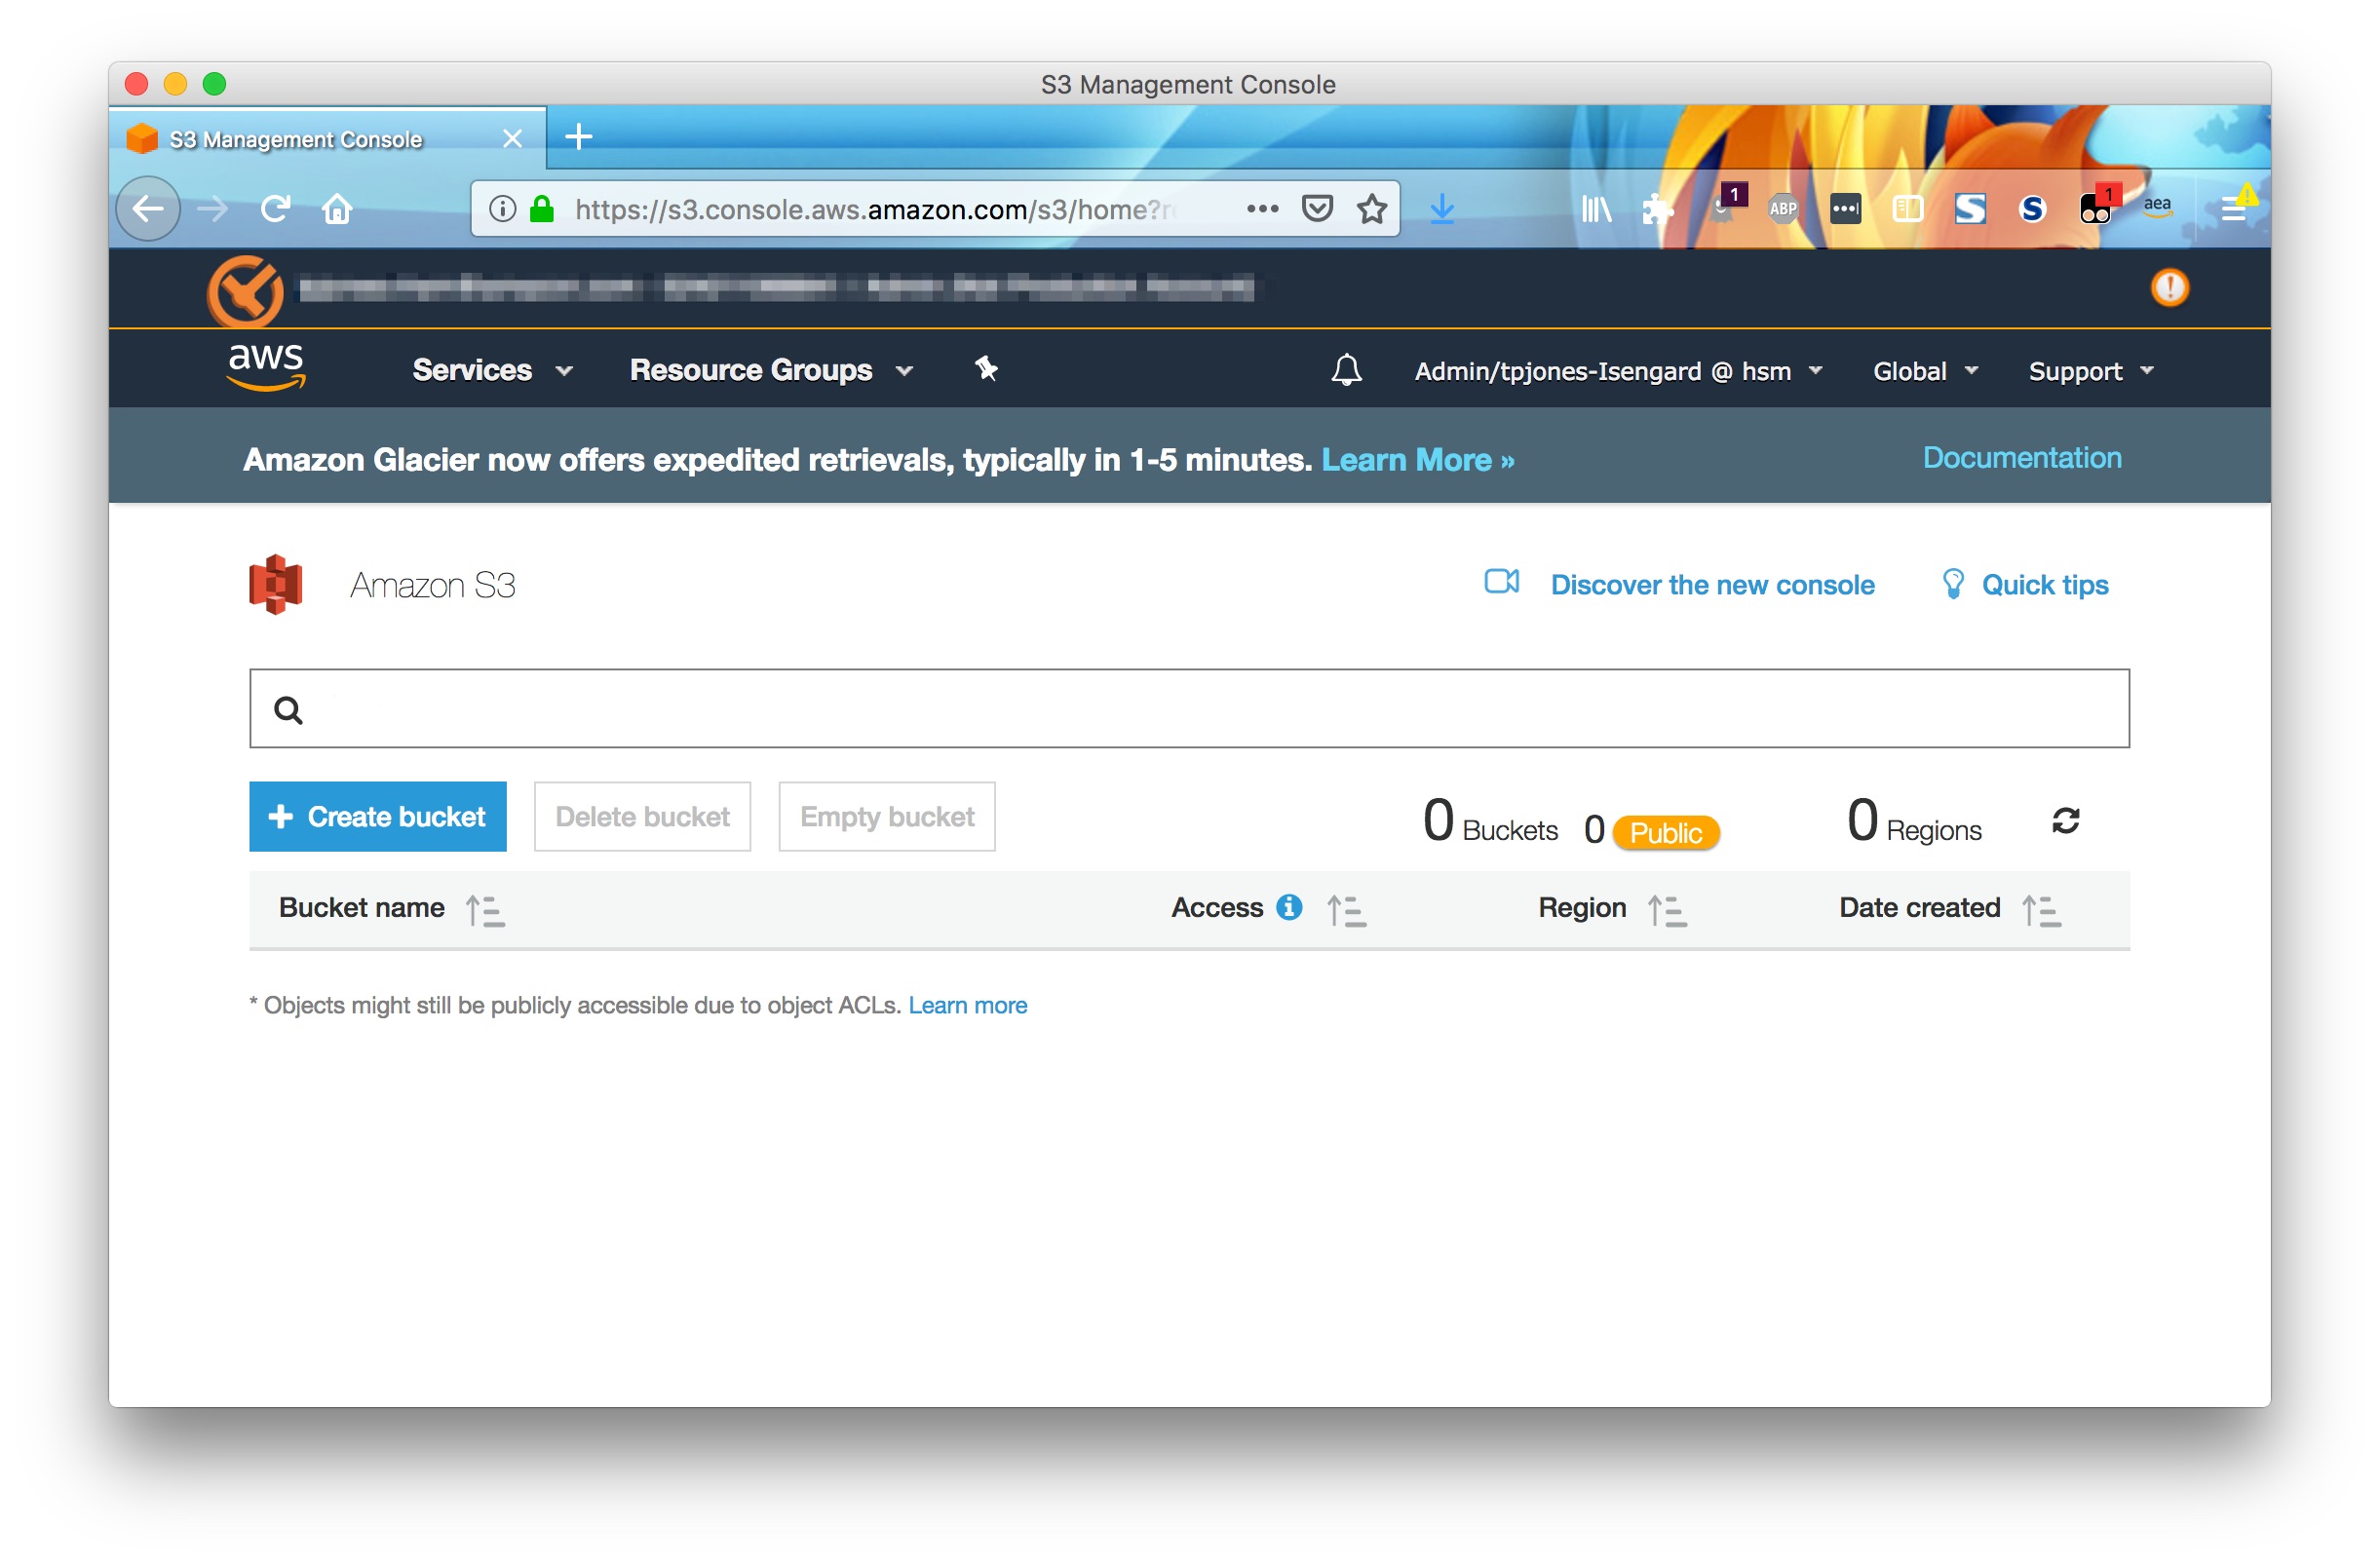Open Glacier Learn More link
This screenshot has height=1563, width=2380.
pos(1418,460)
